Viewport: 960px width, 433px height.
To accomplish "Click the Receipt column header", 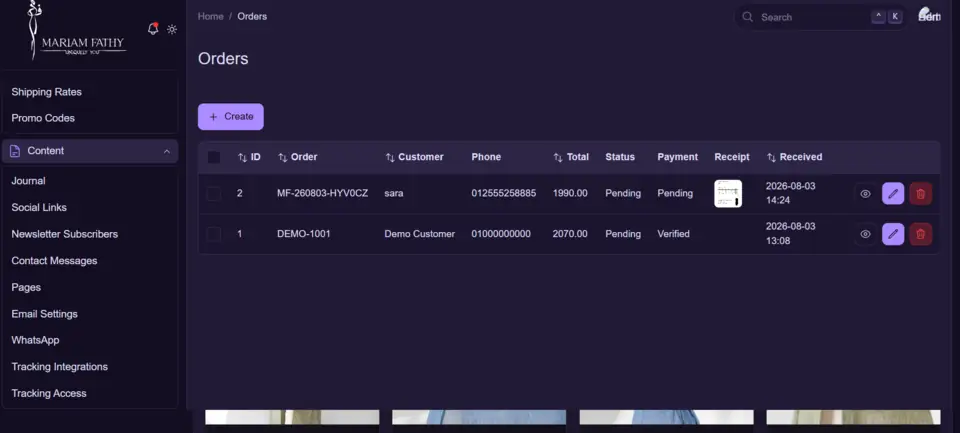I will (732, 157).
